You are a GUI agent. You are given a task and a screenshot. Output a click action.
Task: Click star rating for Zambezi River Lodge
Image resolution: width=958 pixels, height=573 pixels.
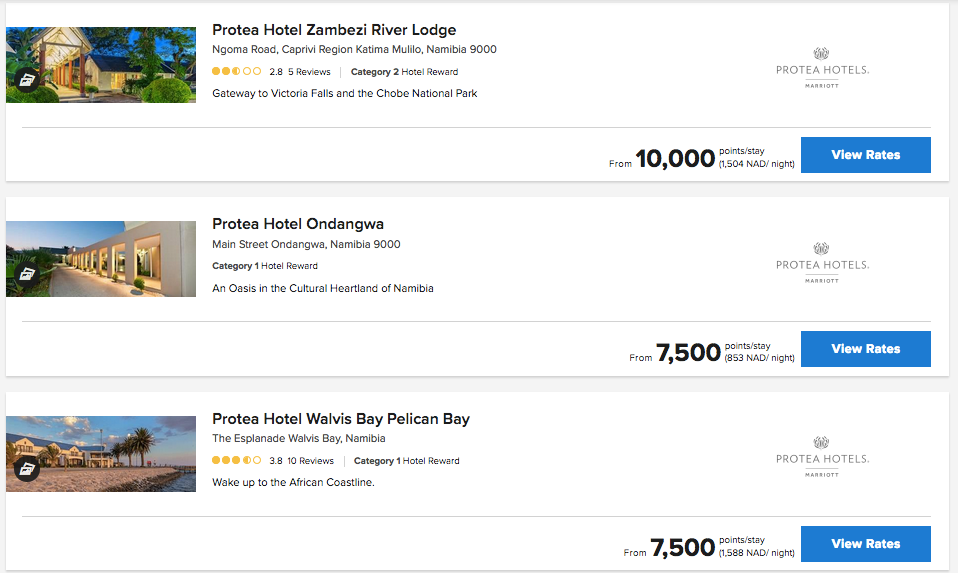pos(236,72)
